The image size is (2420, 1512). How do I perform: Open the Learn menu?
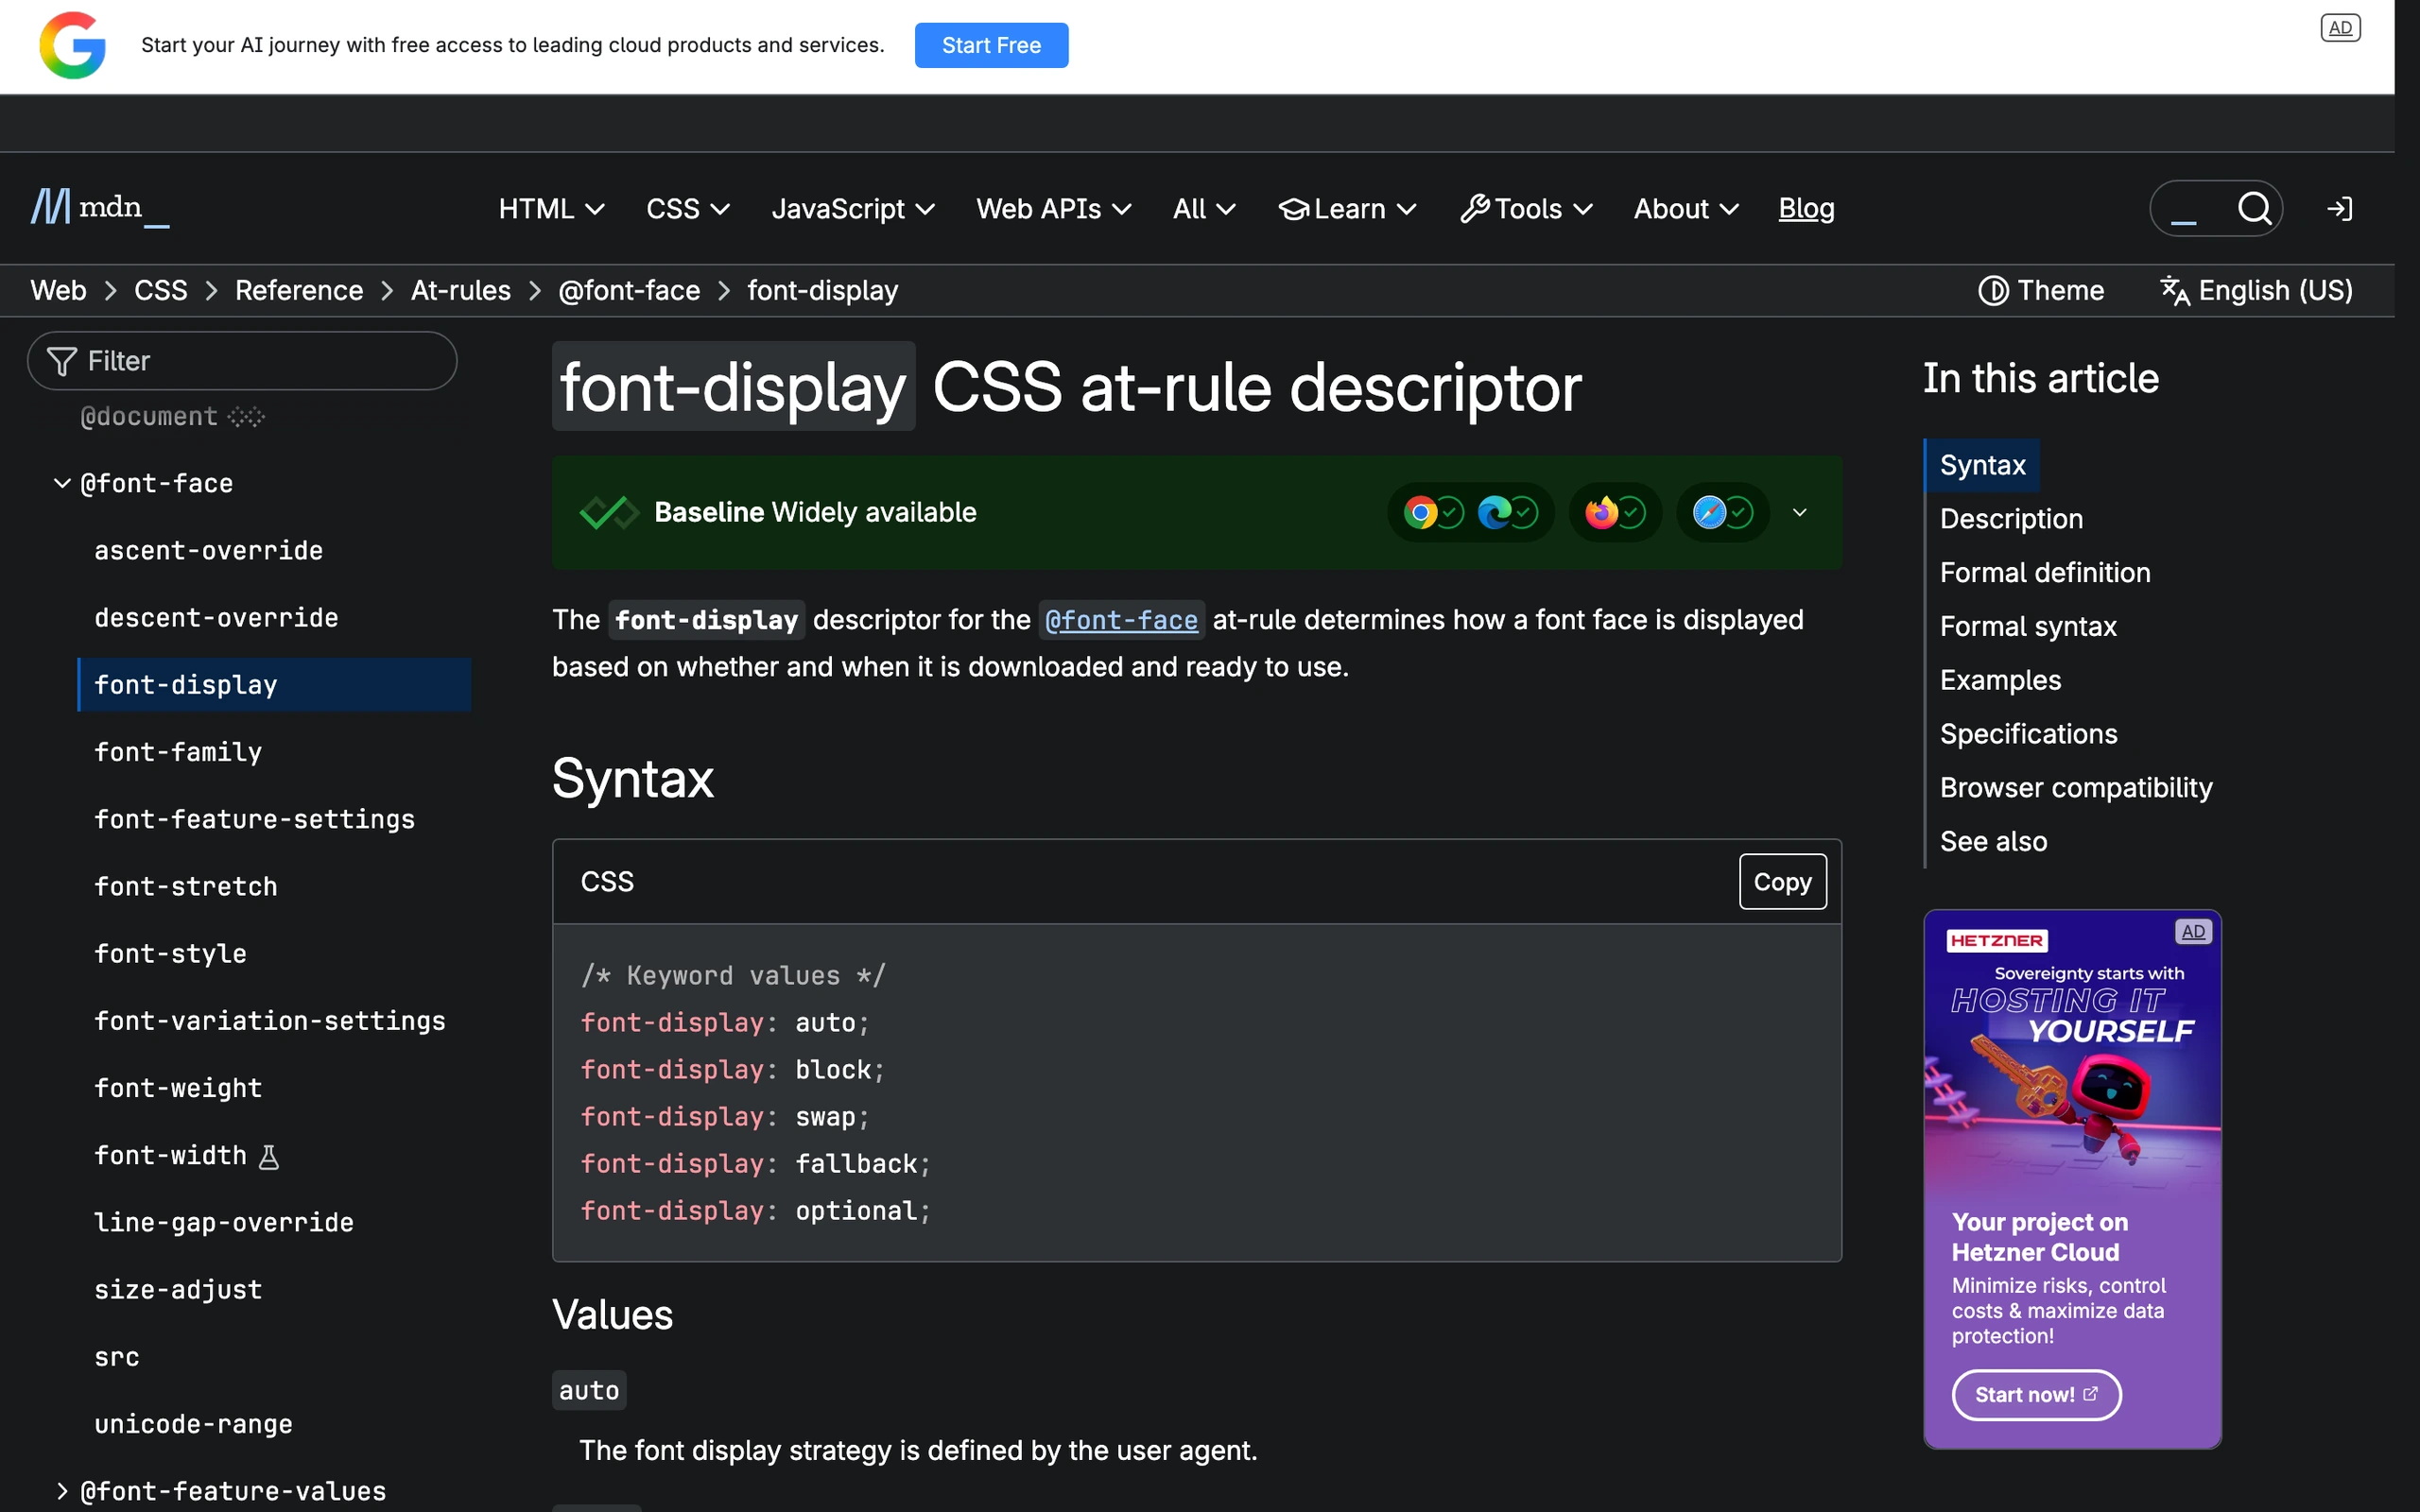click(1348, 208)
